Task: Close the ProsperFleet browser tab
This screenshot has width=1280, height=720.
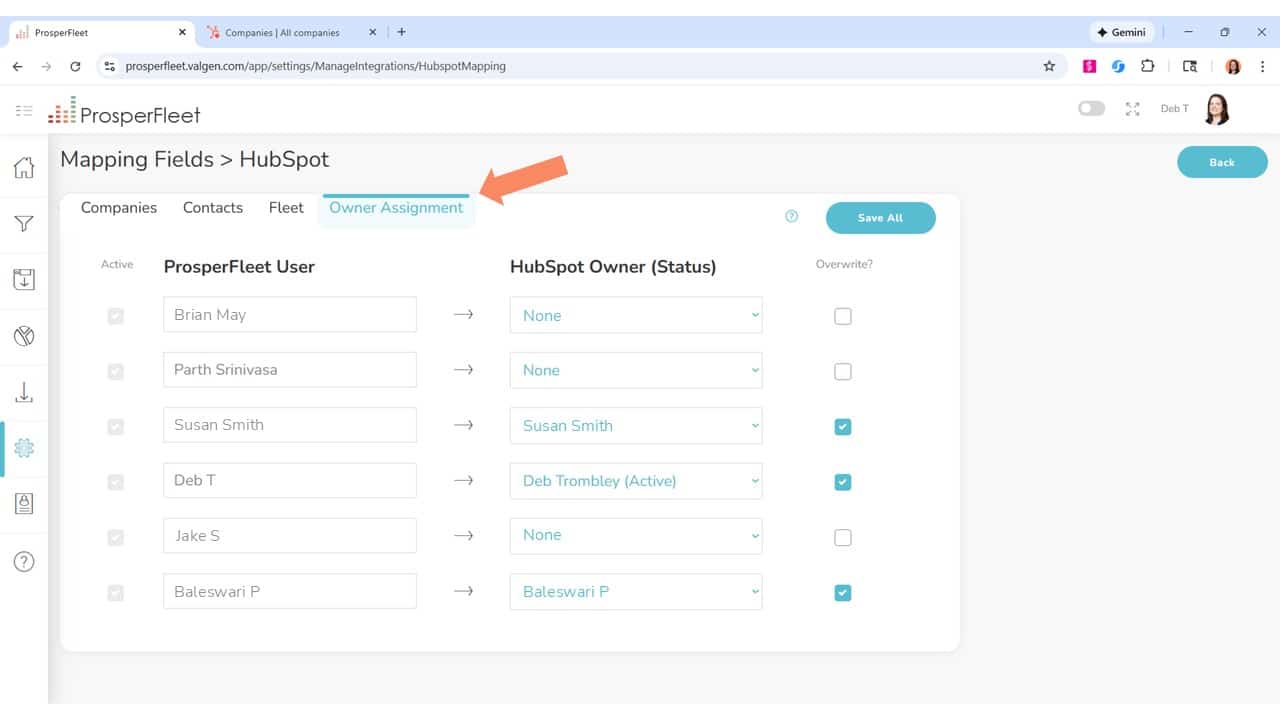Action: (182, 32)
